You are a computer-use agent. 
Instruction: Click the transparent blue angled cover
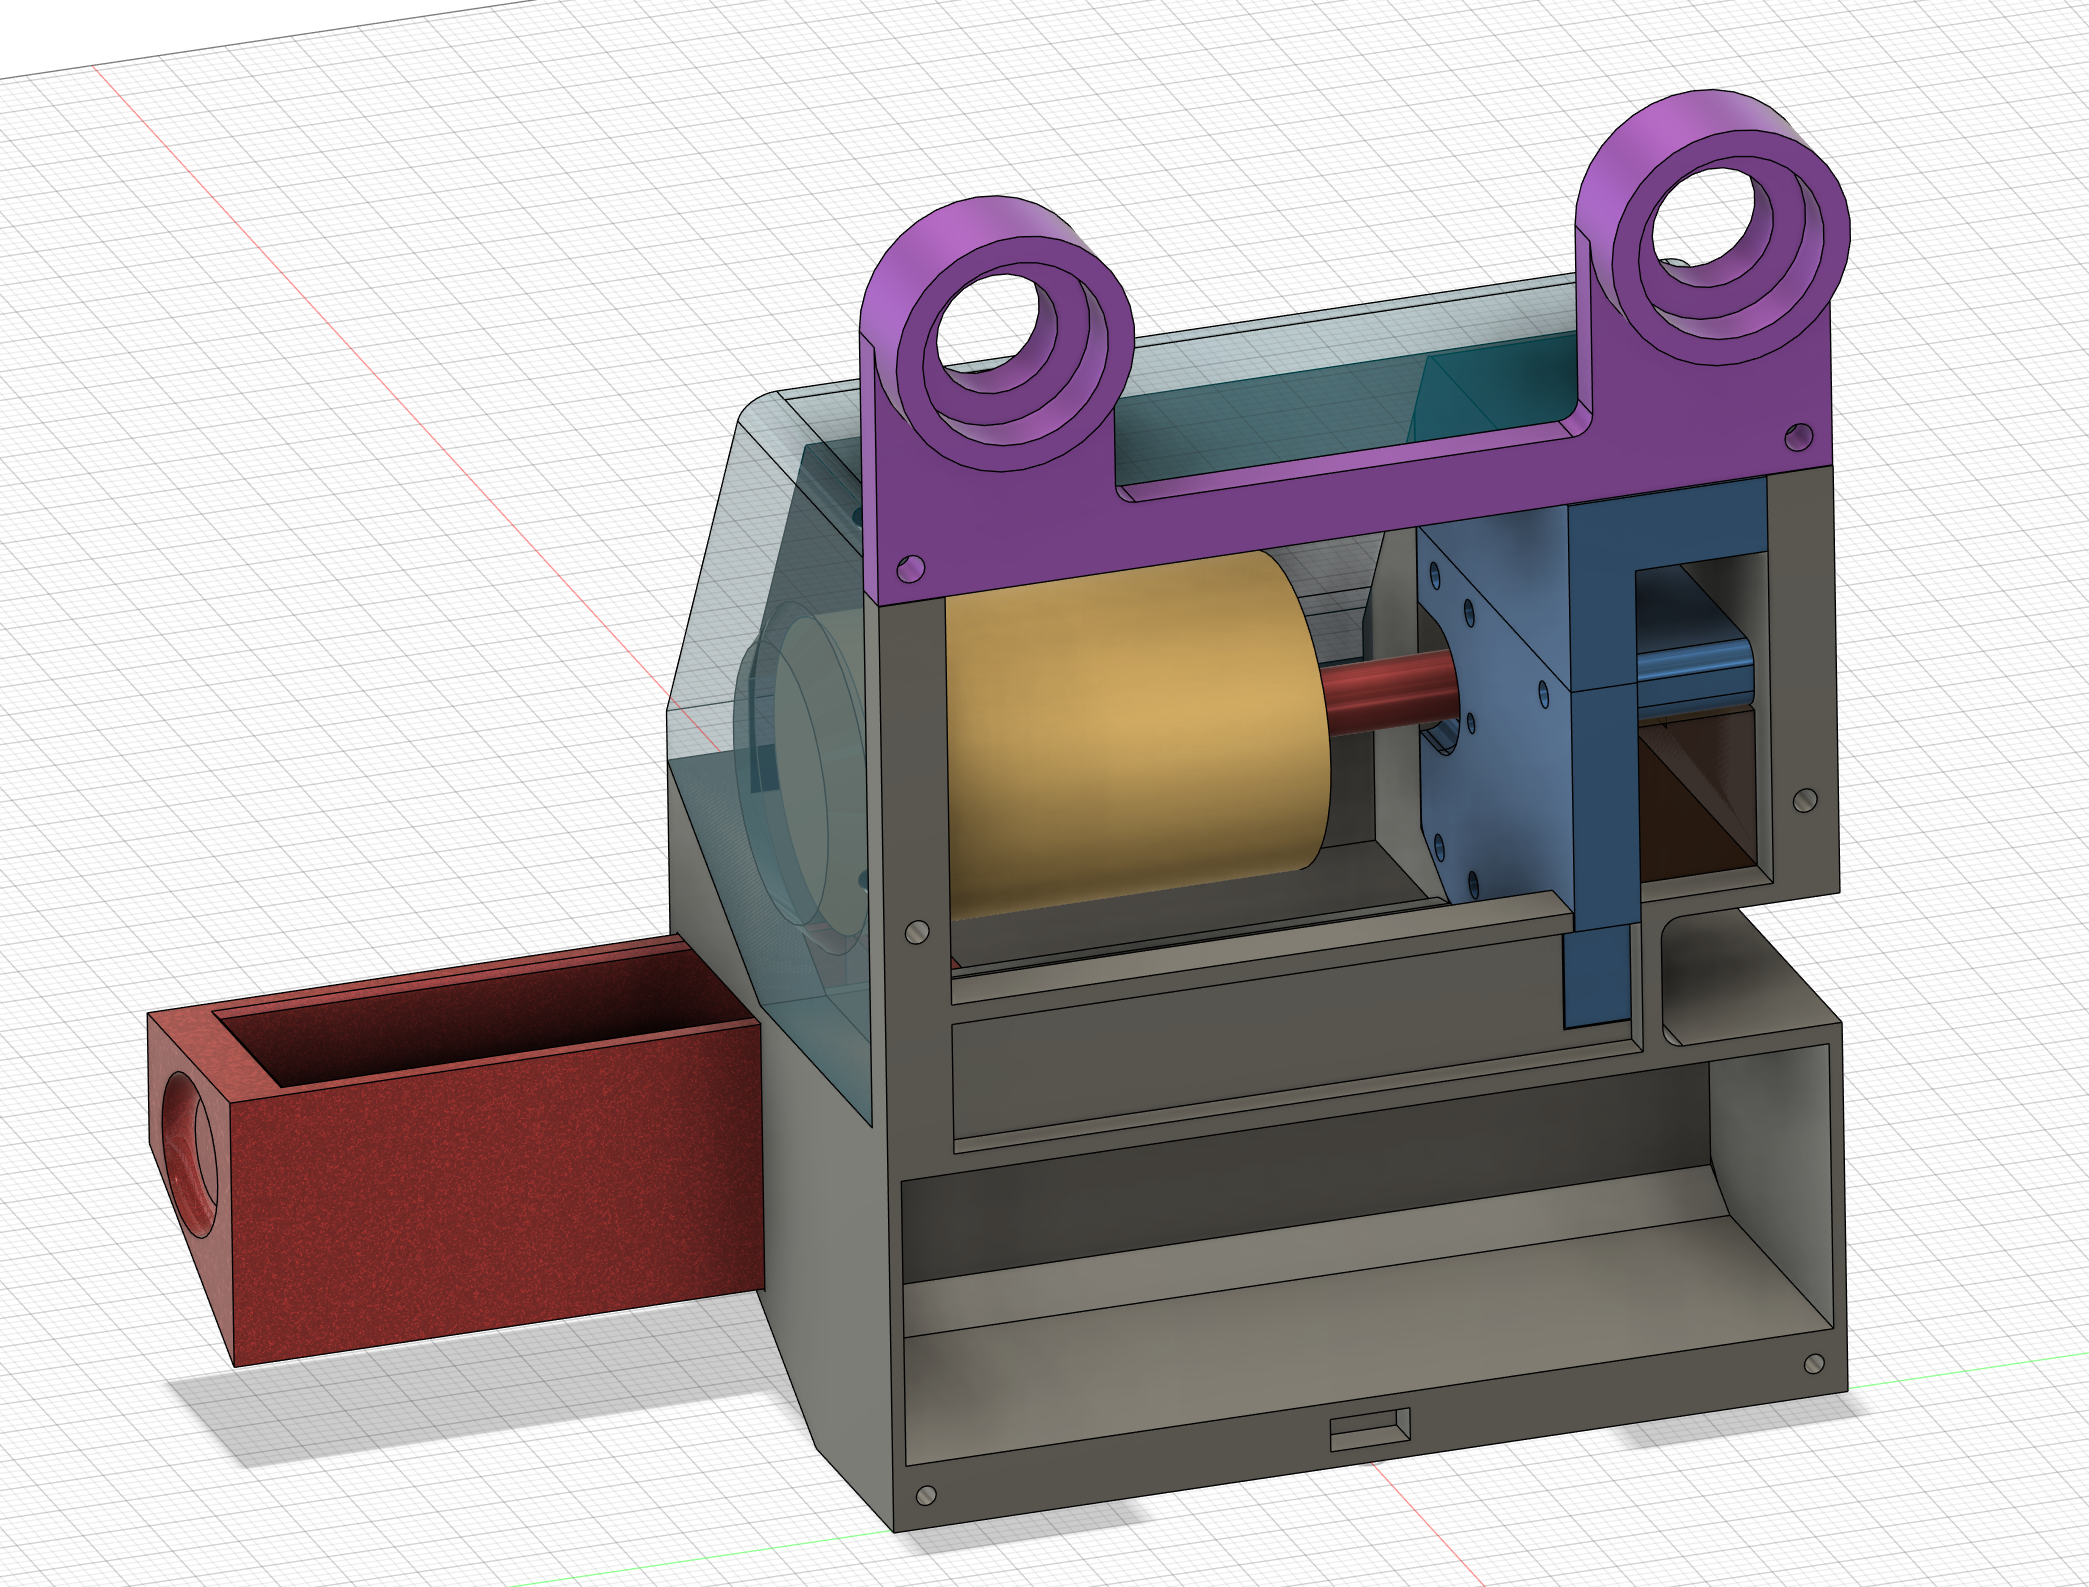coord(740,560)
